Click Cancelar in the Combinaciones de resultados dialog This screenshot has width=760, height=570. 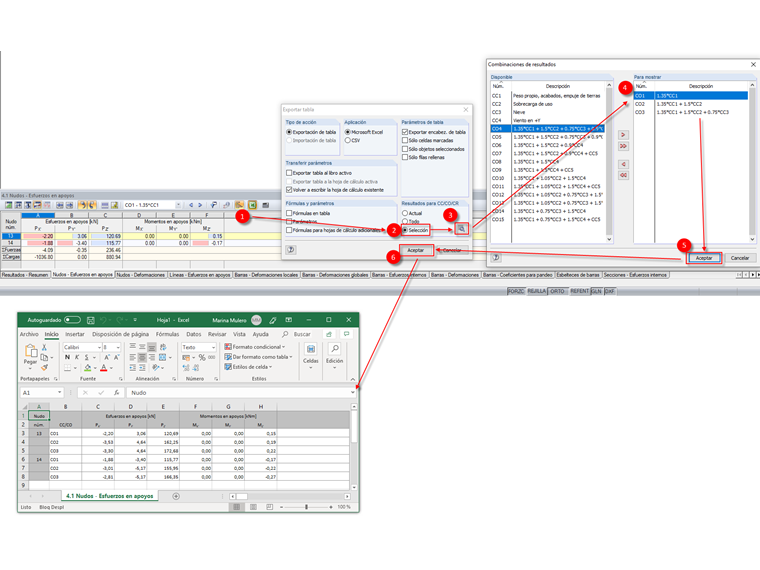[x=740, y=258]
